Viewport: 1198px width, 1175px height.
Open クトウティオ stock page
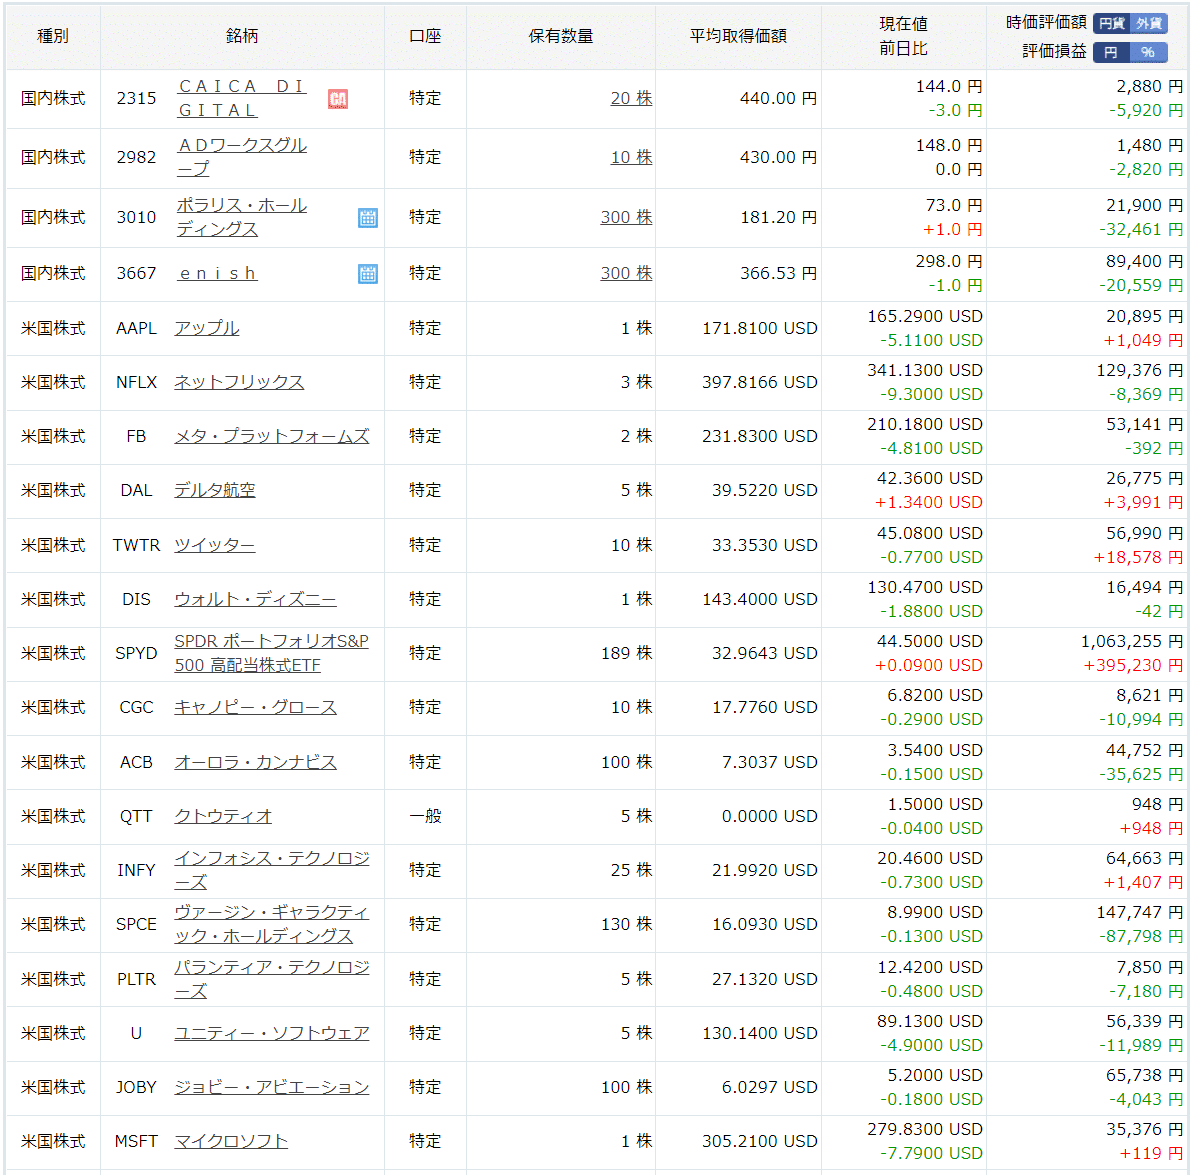click(x=223, y=817)
